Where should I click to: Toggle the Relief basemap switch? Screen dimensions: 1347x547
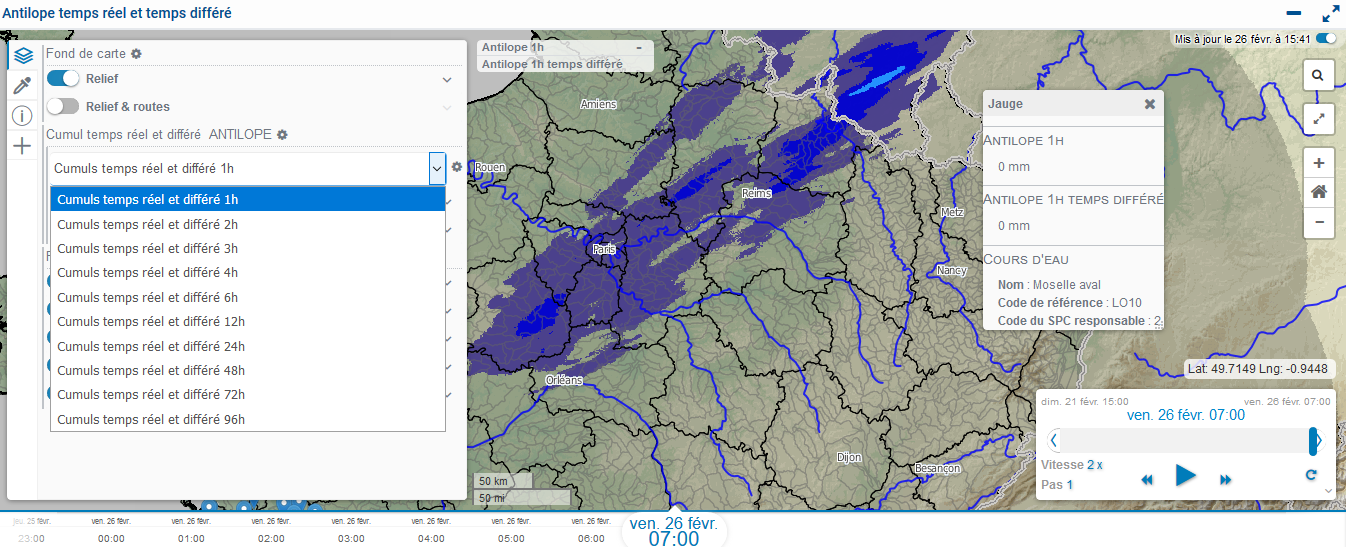[63, 79]
